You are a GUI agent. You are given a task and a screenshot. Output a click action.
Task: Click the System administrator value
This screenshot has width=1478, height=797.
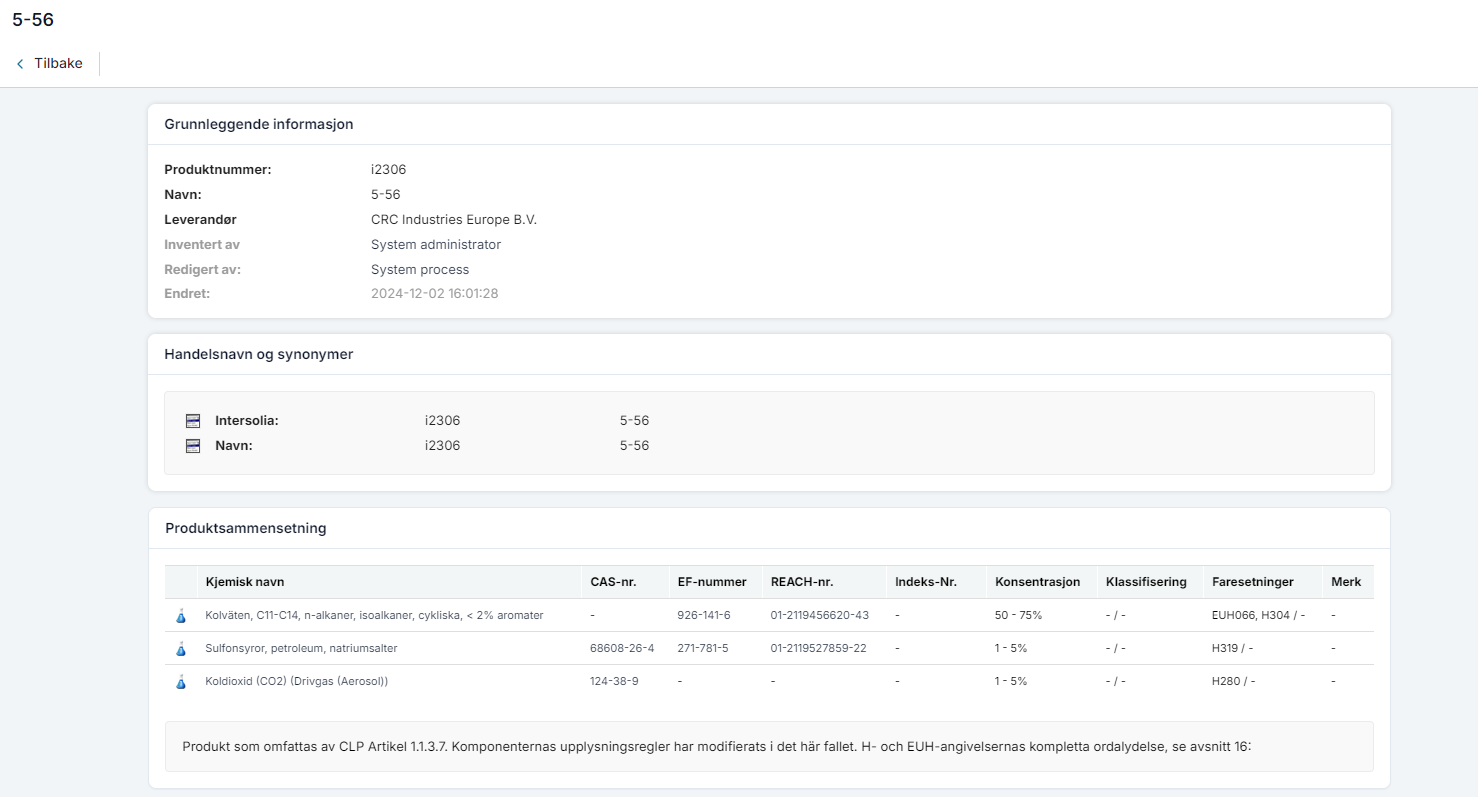(x=436, y=245)
